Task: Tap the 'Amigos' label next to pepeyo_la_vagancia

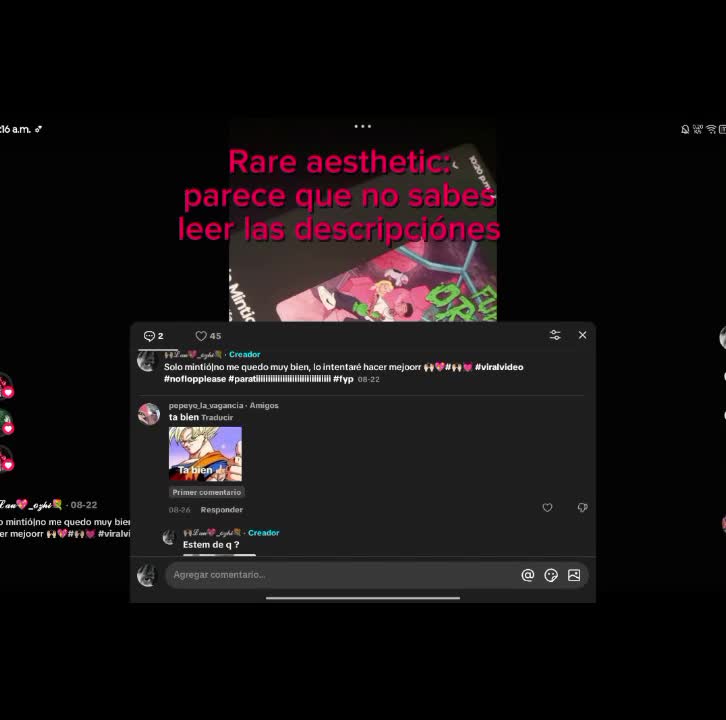Action: tap(264, 405)
